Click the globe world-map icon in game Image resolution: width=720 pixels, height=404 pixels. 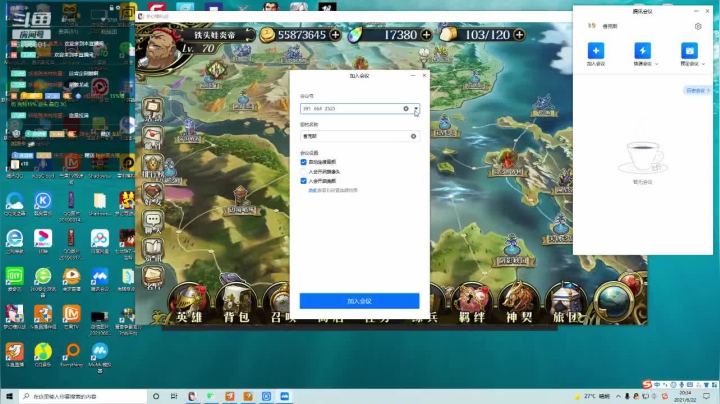pyautogui.click(x=615, y=301)
